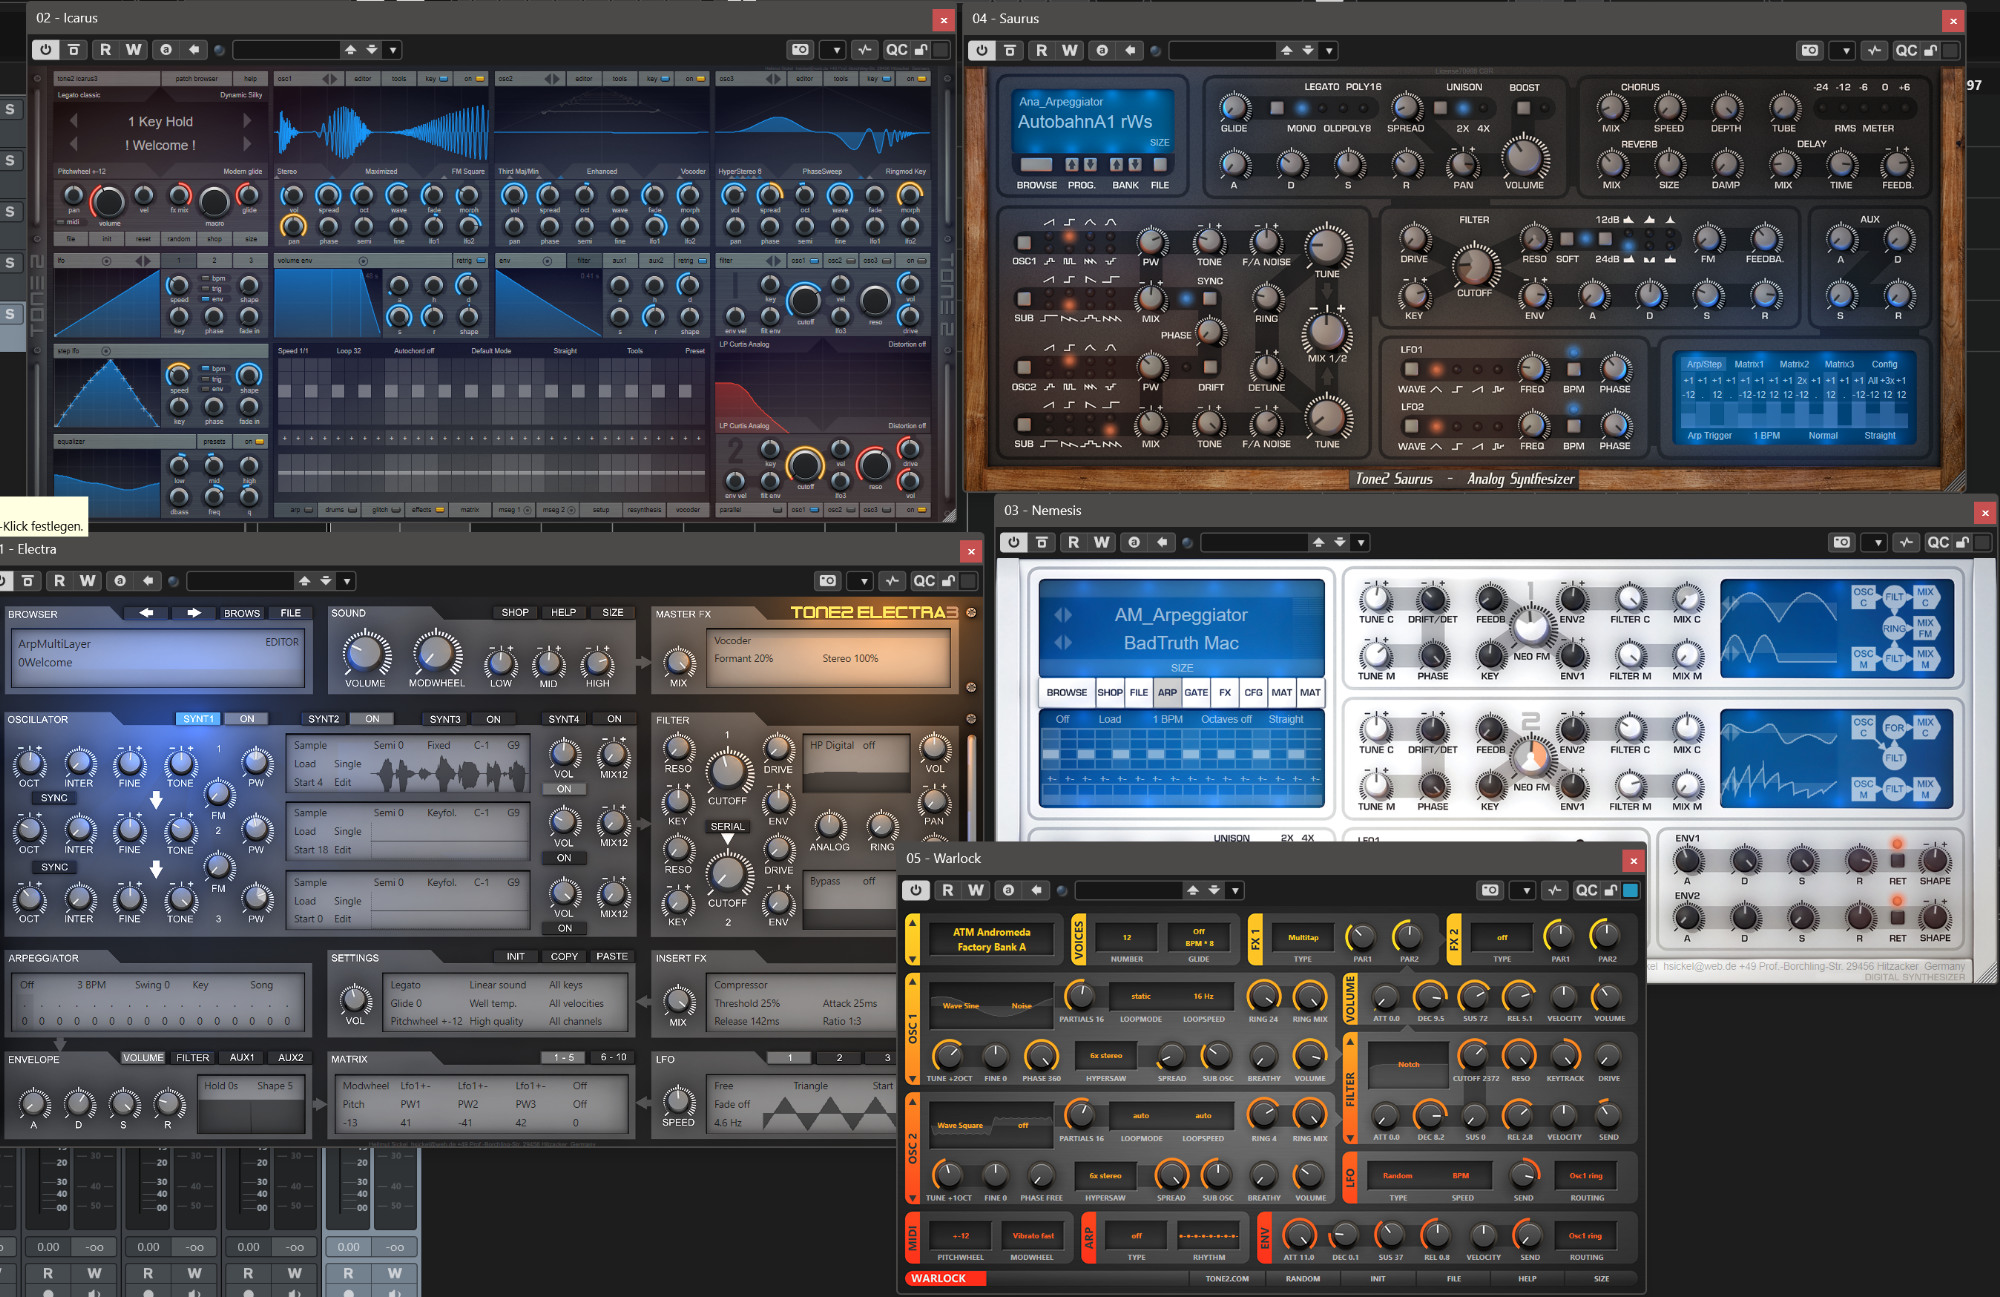Adjust the VOLUME knob in Electra
Screen dimensions: 2000x1297
(x=366, y=653)
